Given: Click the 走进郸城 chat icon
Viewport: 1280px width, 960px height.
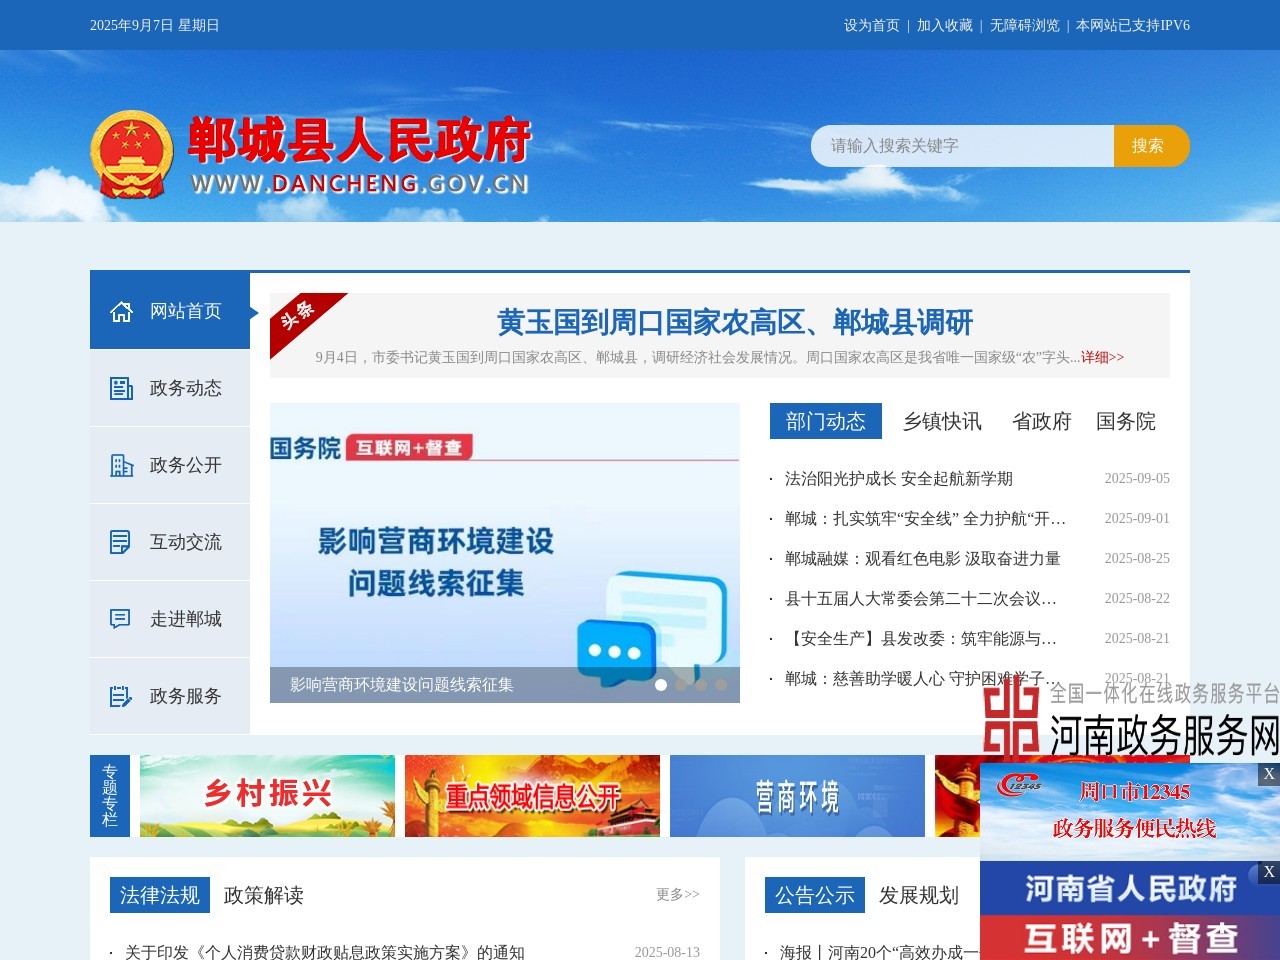Looking at the screenshot, I should coord(121,619).
